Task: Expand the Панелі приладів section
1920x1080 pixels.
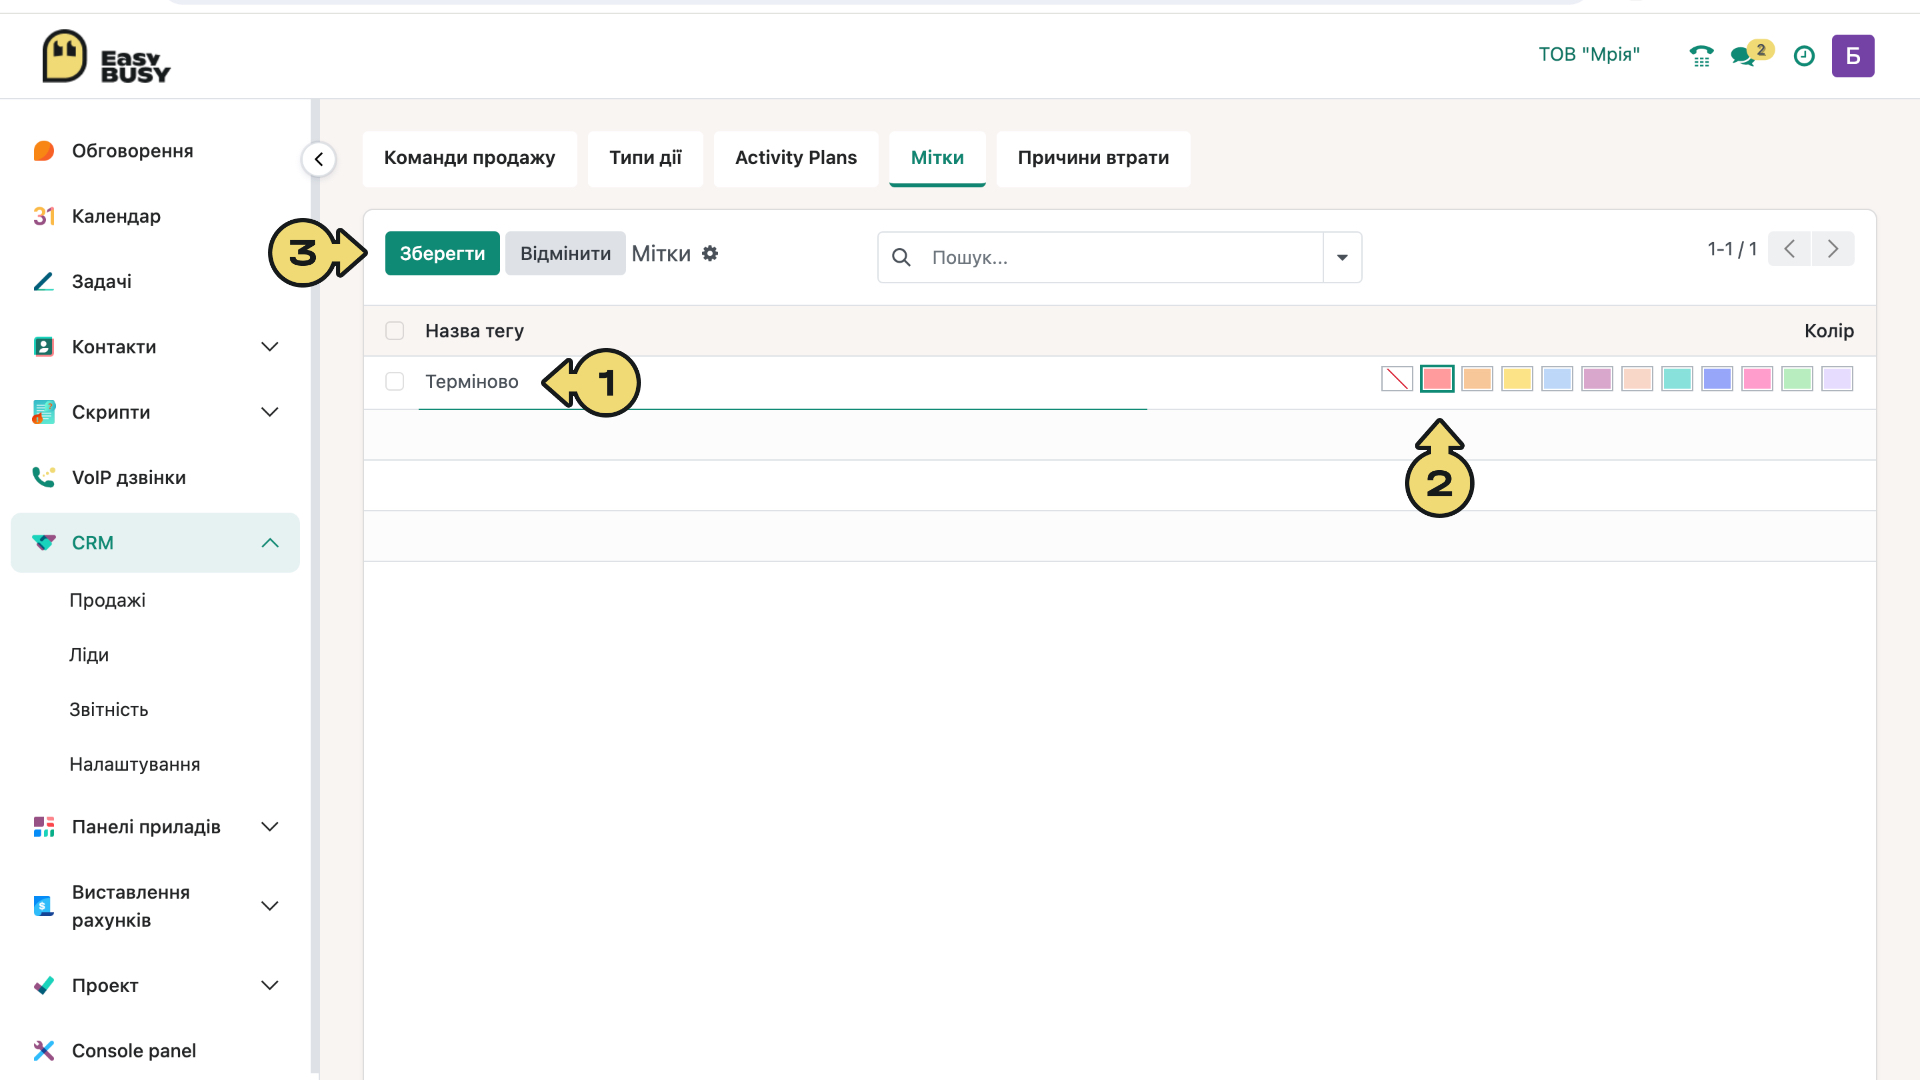Action: [269, 827]
